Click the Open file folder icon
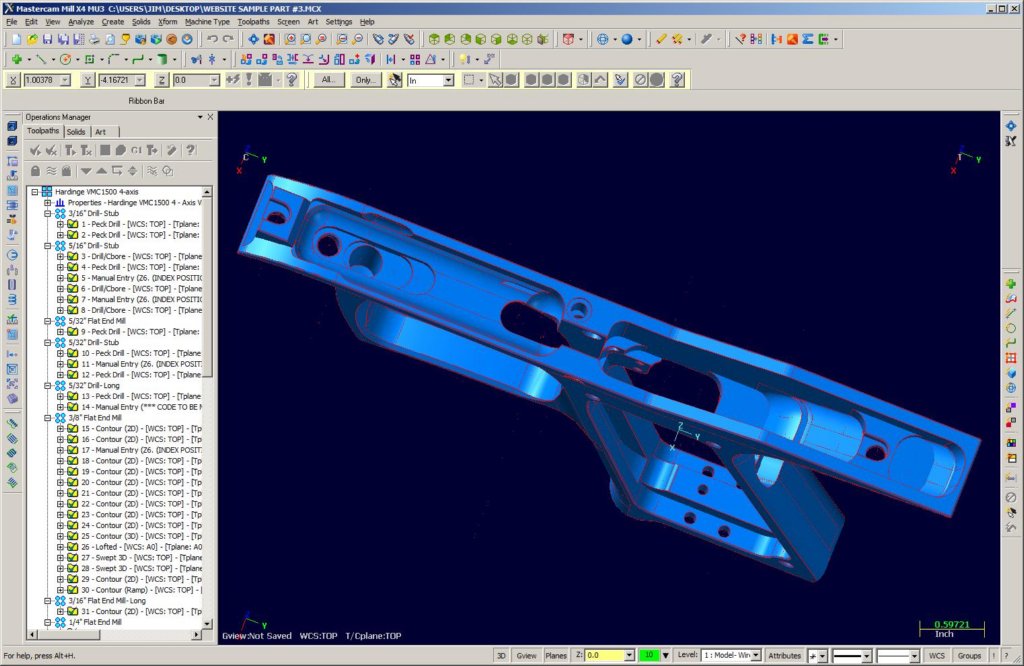The height and width of the screenshot is (666, 1024). tap(32, 39)
